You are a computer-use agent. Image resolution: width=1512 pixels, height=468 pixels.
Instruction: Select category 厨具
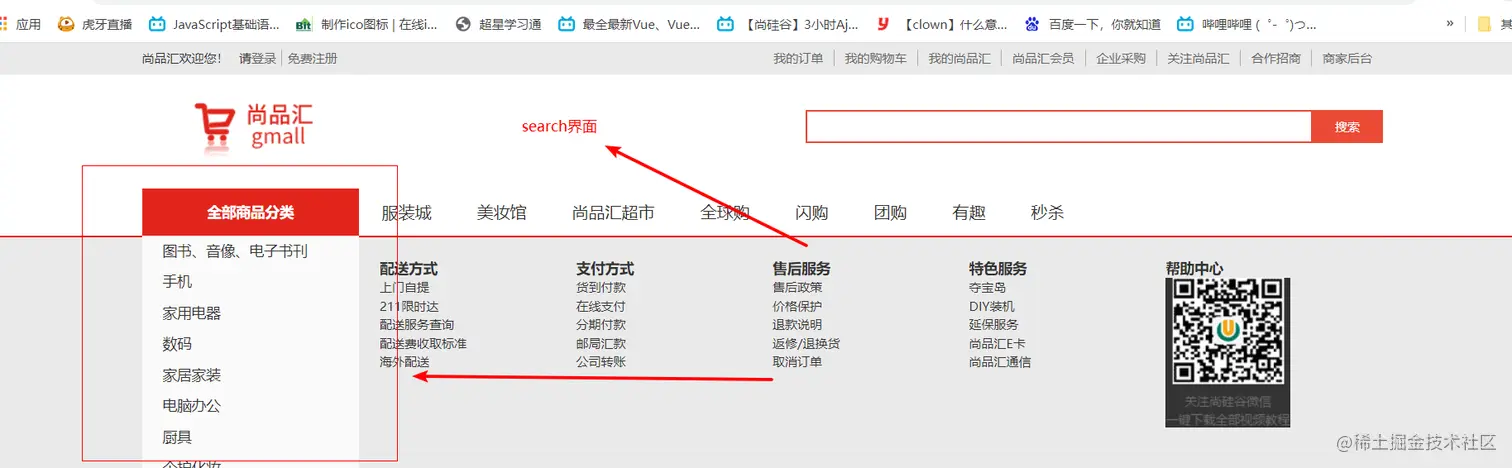click(x=177, y=437)
